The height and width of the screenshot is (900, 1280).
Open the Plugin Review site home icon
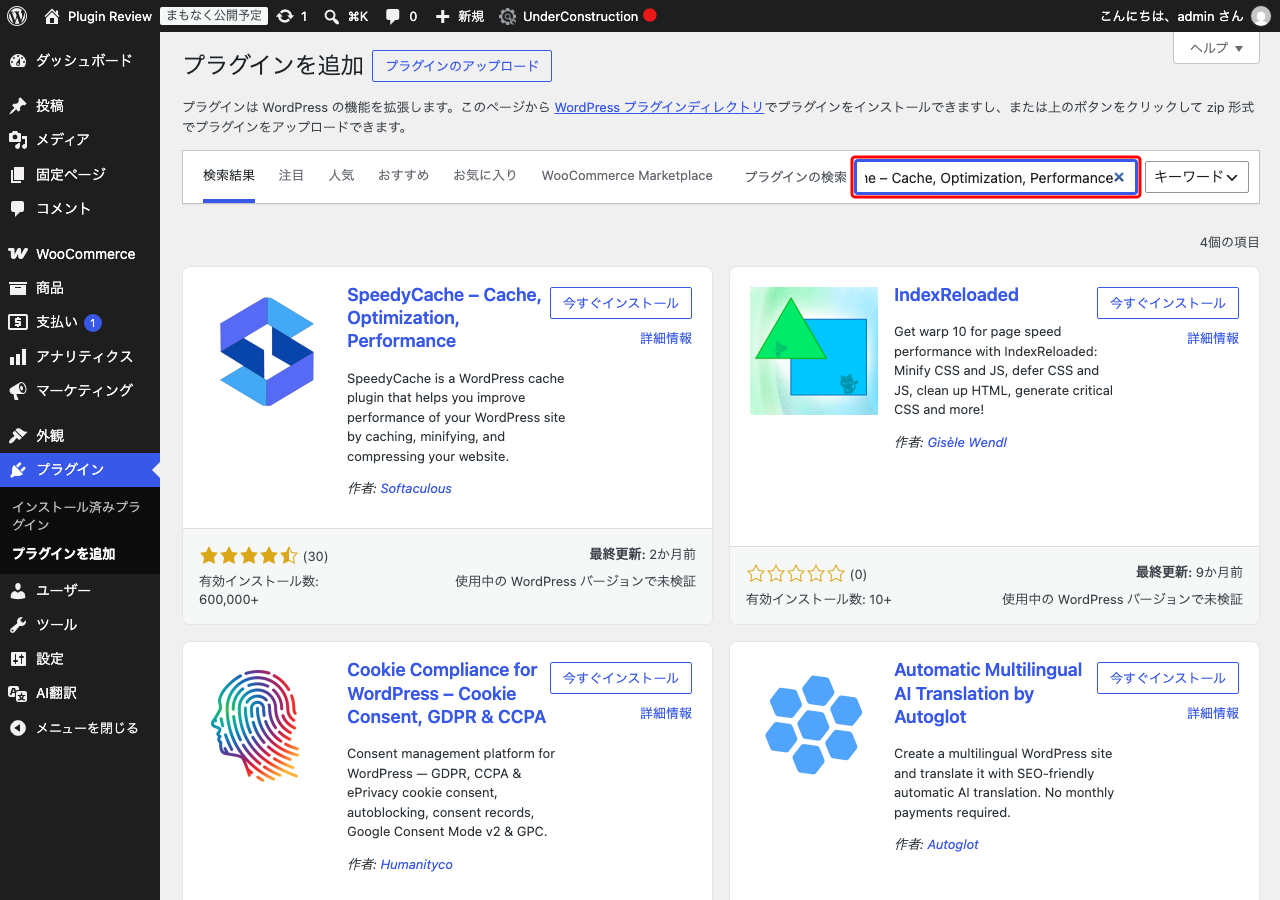pos(52,16)
